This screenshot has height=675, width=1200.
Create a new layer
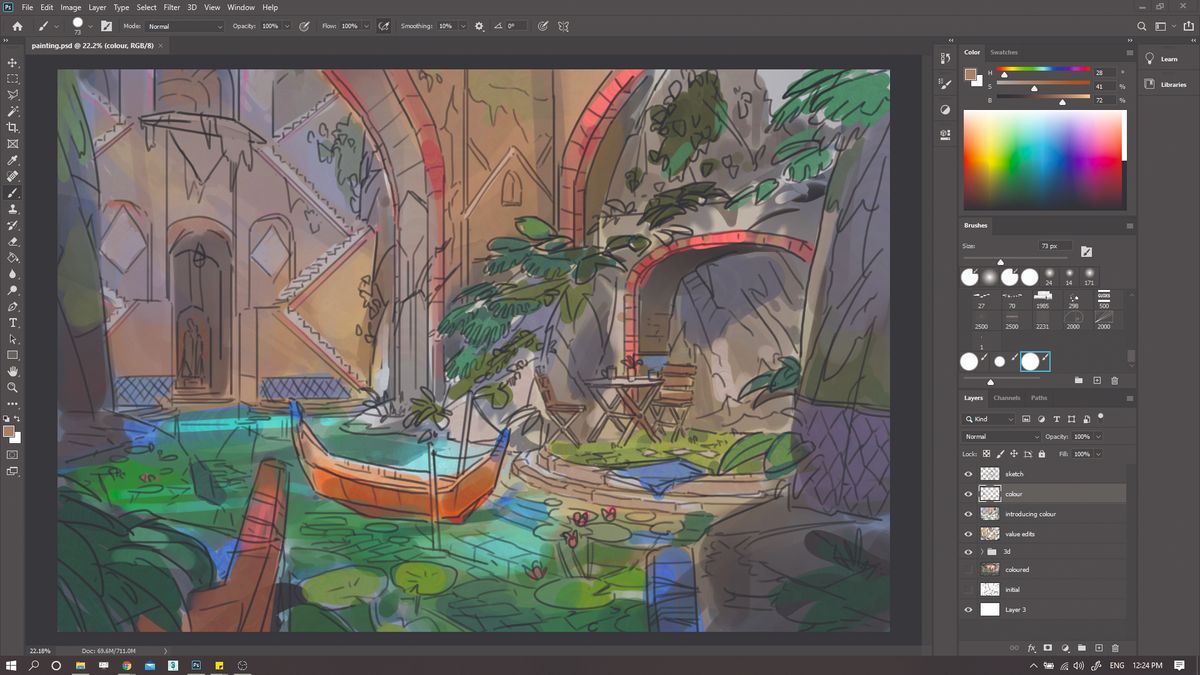point(1099,648)
